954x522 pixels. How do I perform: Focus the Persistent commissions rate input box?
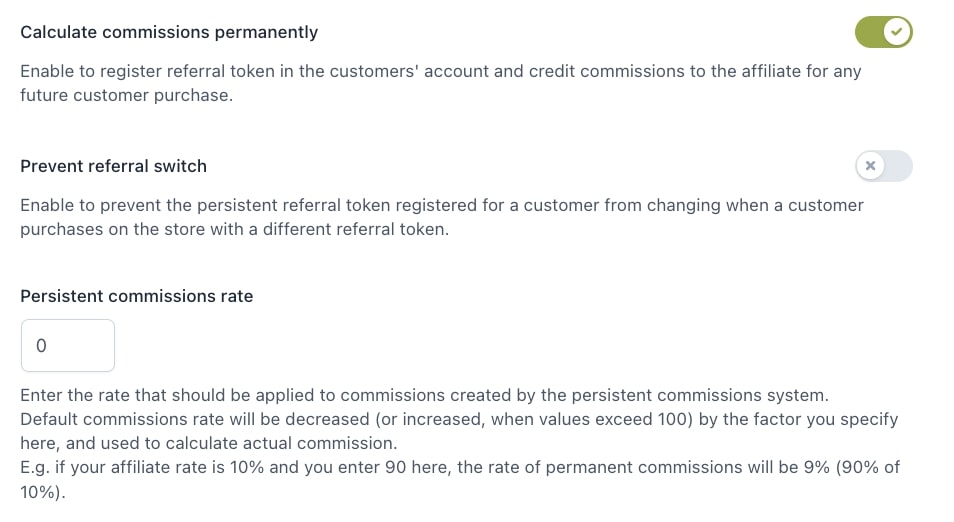pyautogui.click(x=68, y=346)
